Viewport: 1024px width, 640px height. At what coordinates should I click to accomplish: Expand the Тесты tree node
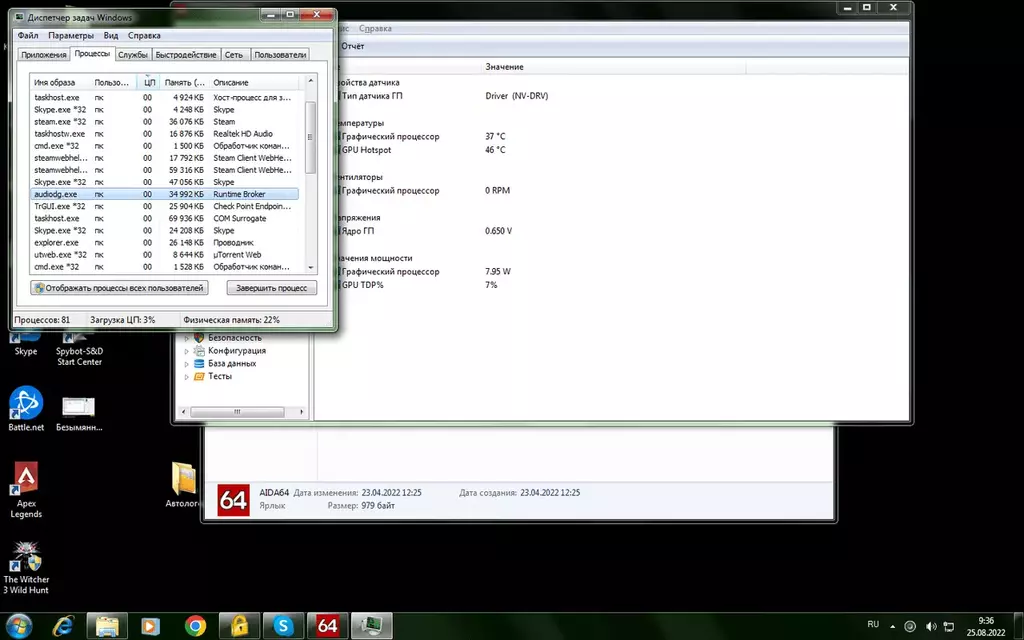pyautogui.click(x=186, y=377)
